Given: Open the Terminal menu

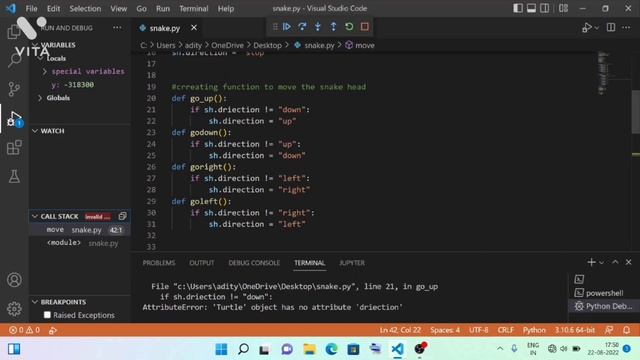Looking at the screenshot, I should (x=193, y=8).
